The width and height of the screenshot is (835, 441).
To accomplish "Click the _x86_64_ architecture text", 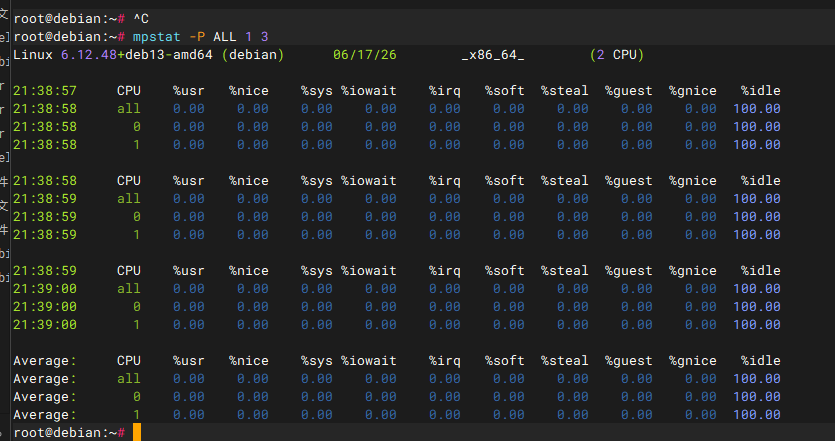I will point(493,55).
